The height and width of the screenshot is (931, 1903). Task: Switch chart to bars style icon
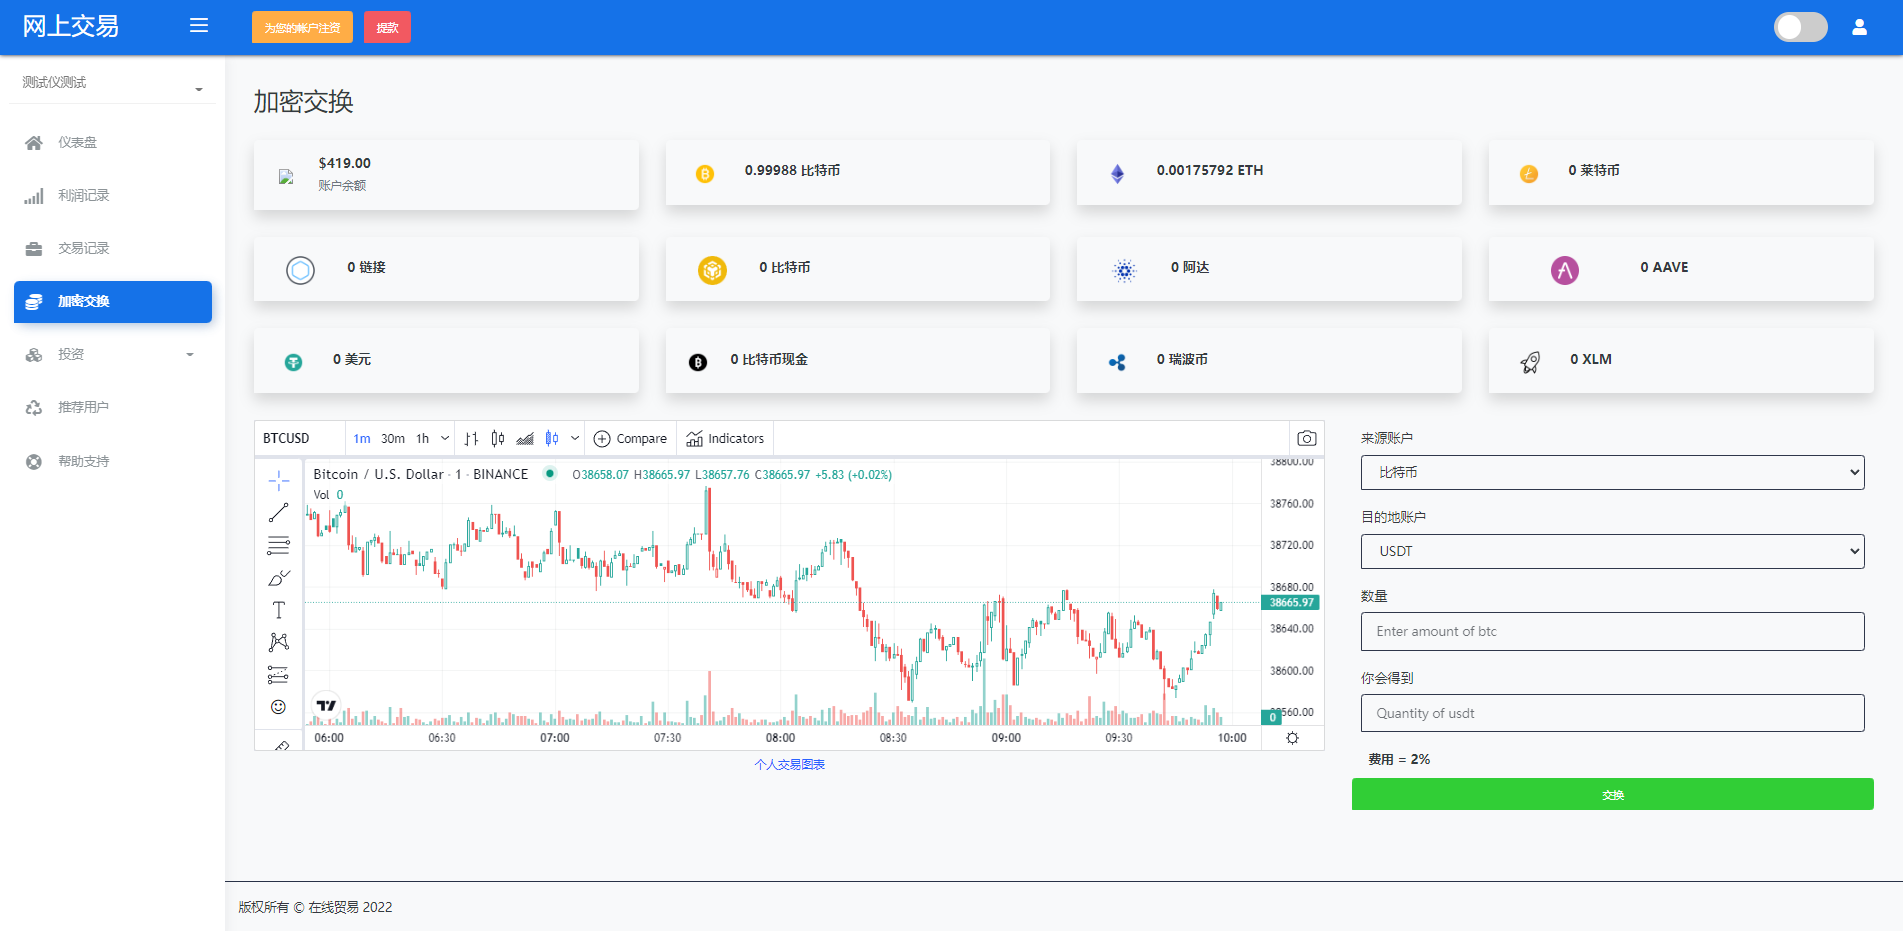(x=471, y=438)
